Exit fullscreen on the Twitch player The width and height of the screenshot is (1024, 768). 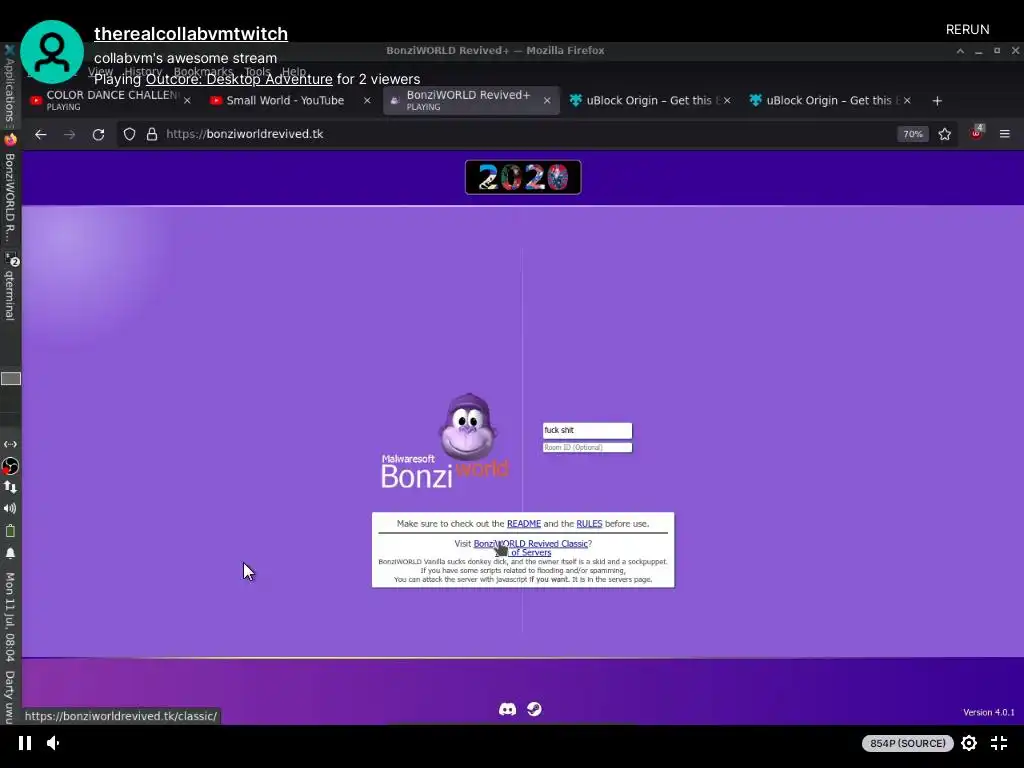[999, 743]
